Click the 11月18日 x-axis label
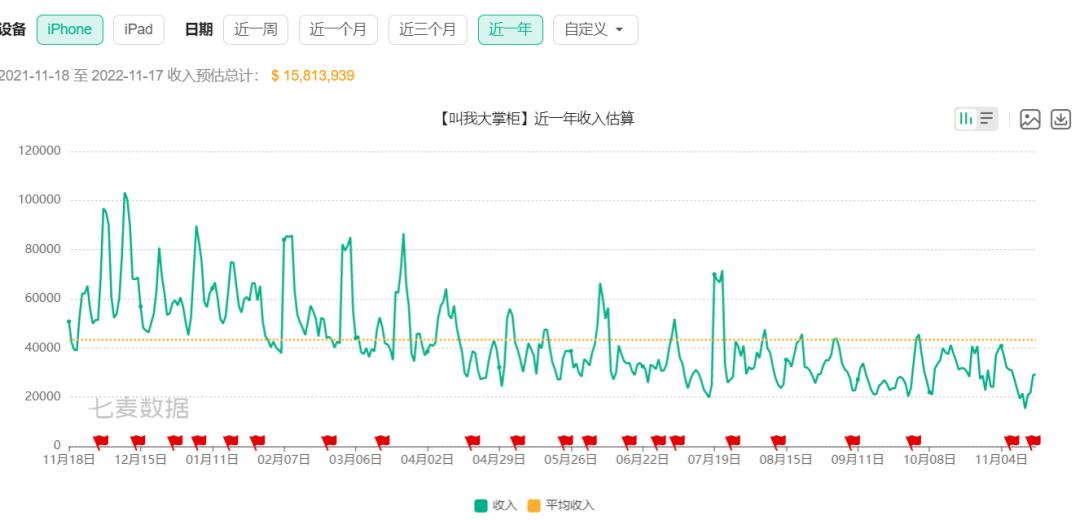Screen dimensions: 1080x520 (69, 459)
